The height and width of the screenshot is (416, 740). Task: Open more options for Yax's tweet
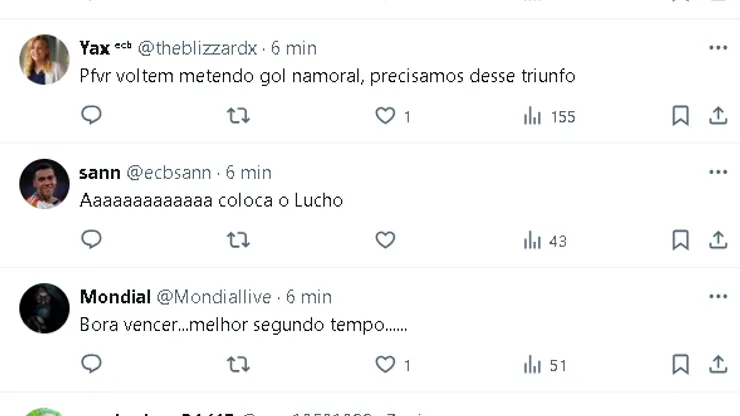(x=718, y=47)
